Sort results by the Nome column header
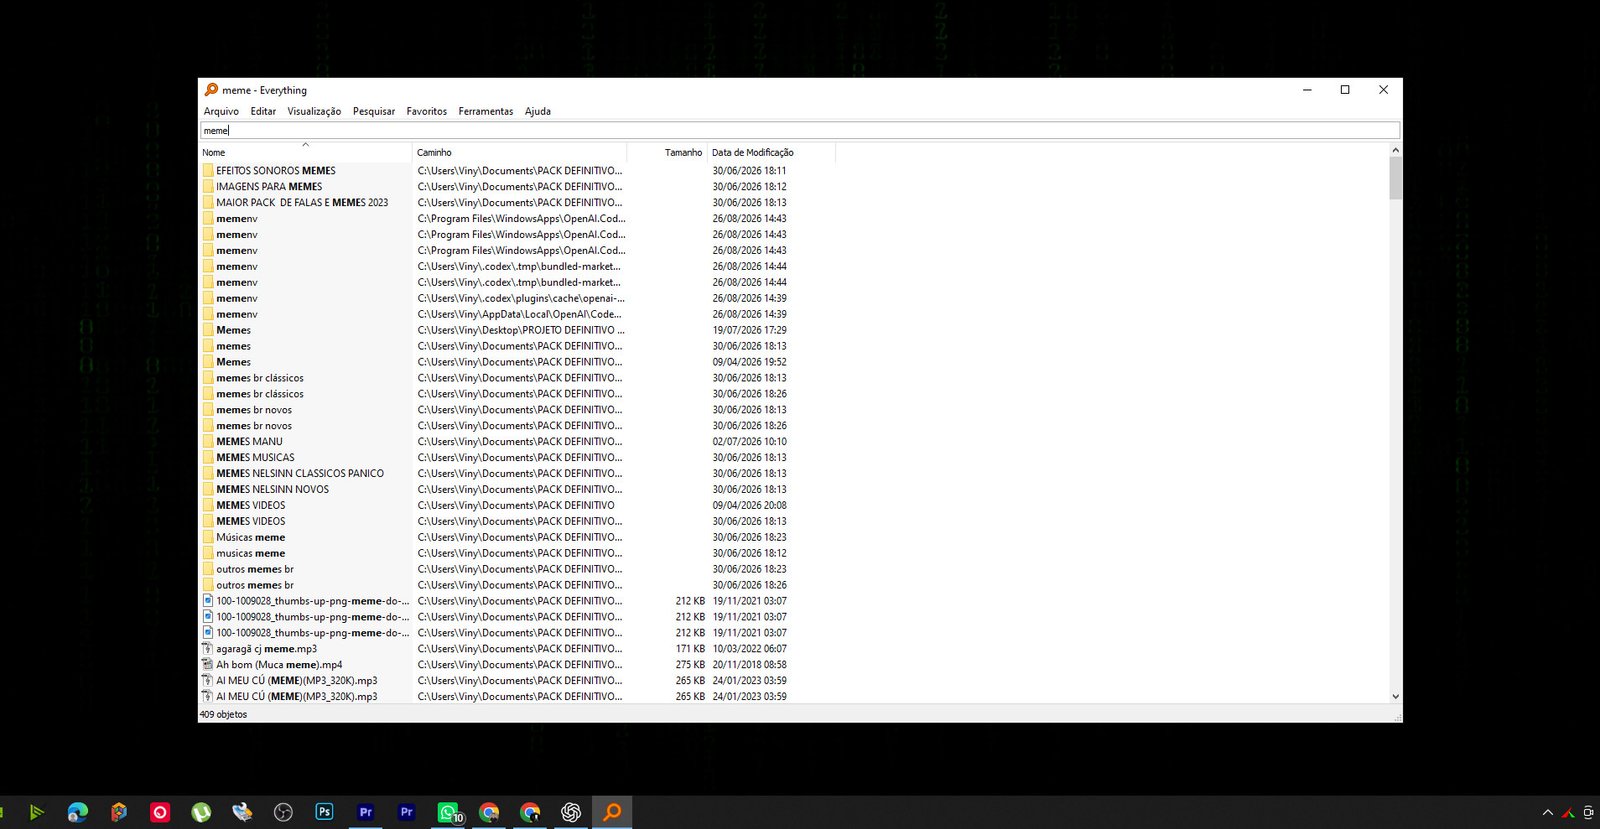Screen dimensions: 1600x829 (x=305, y=152)
